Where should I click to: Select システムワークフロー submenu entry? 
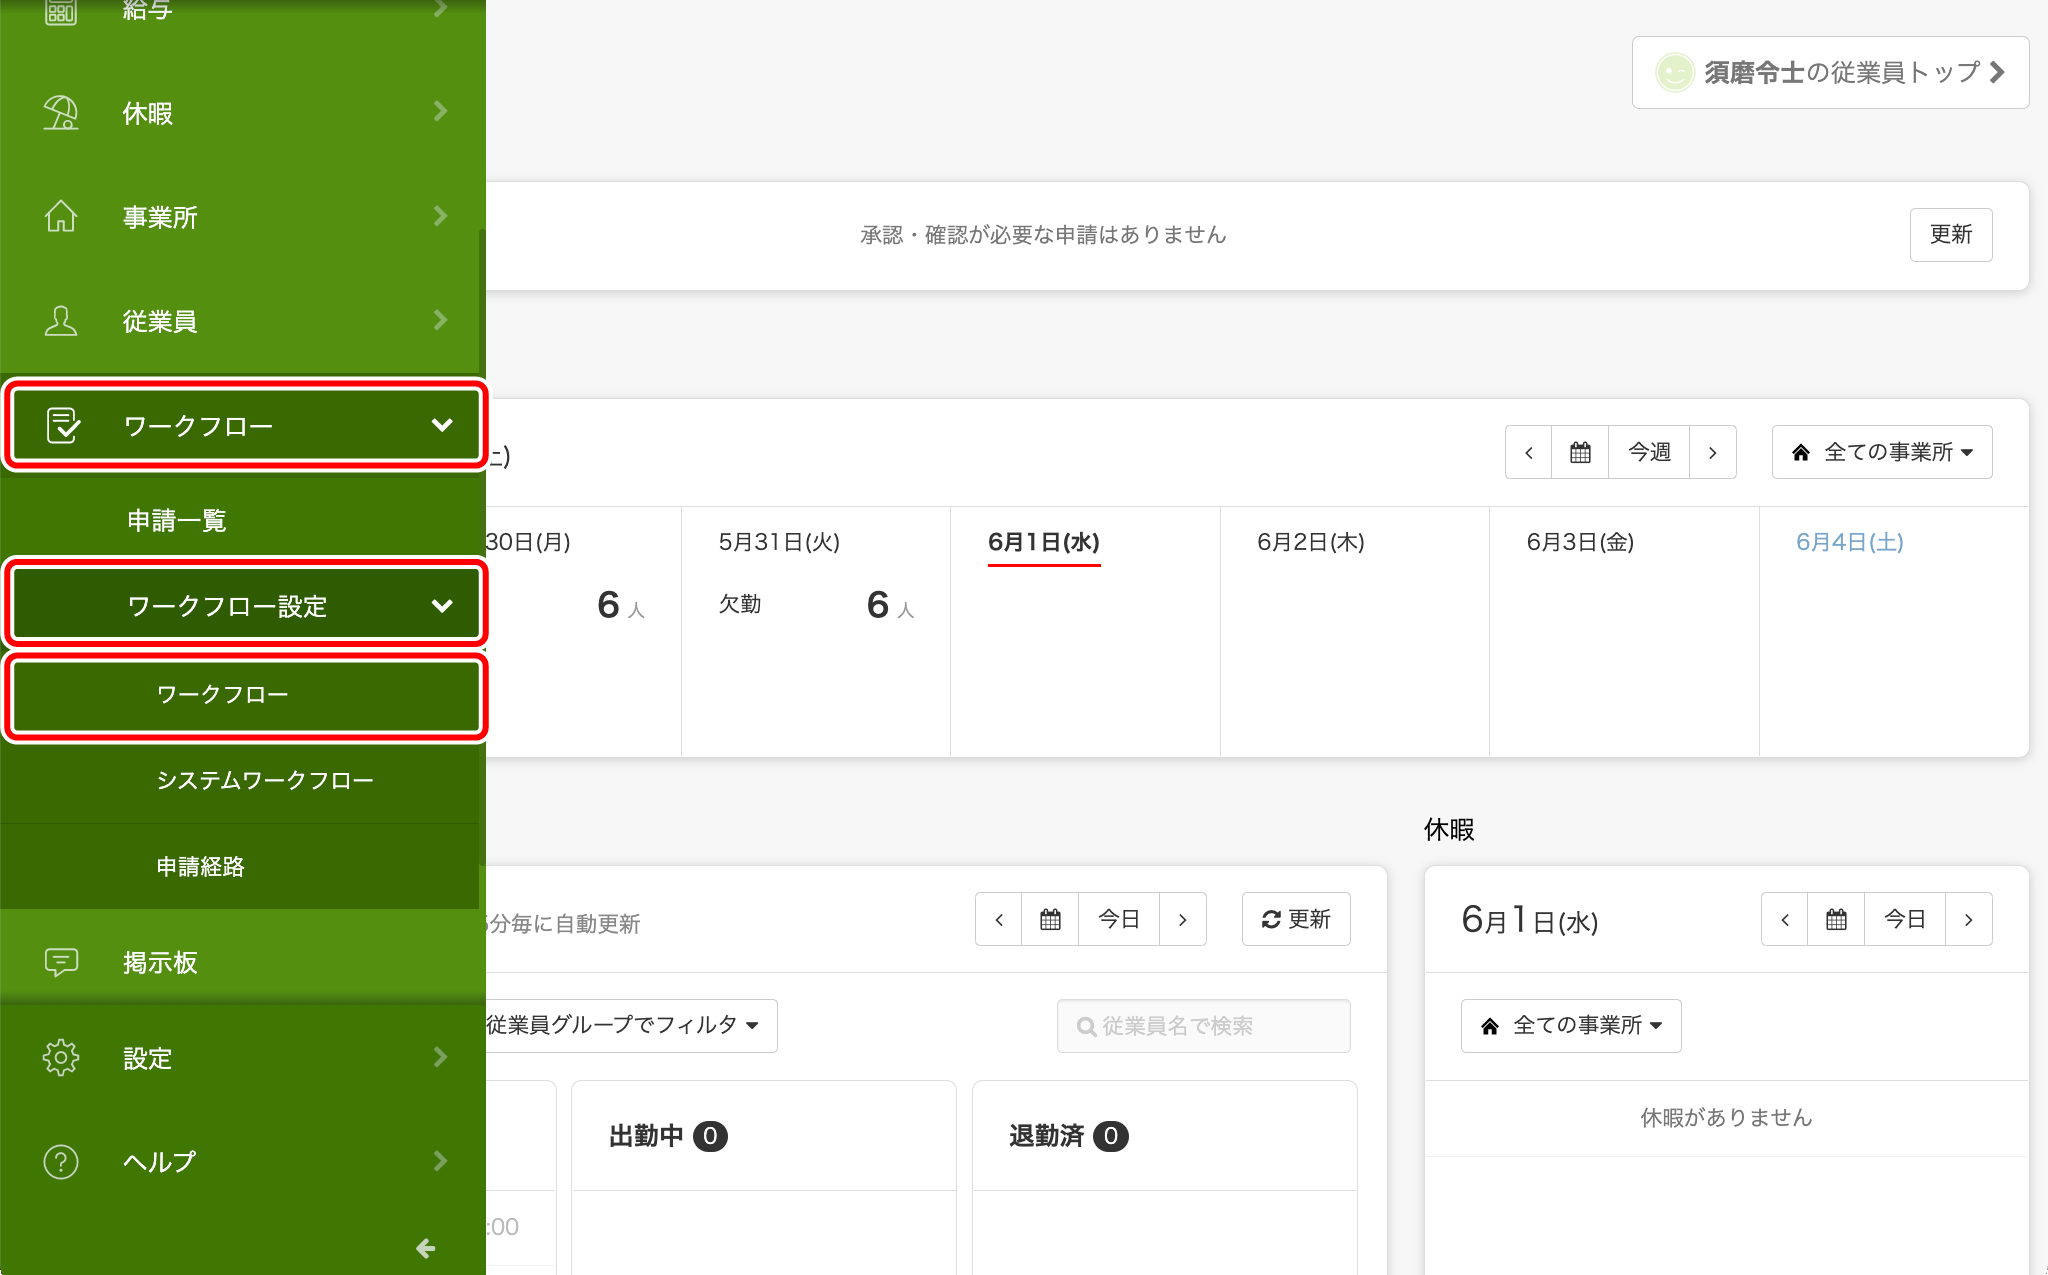coord(240,780)
